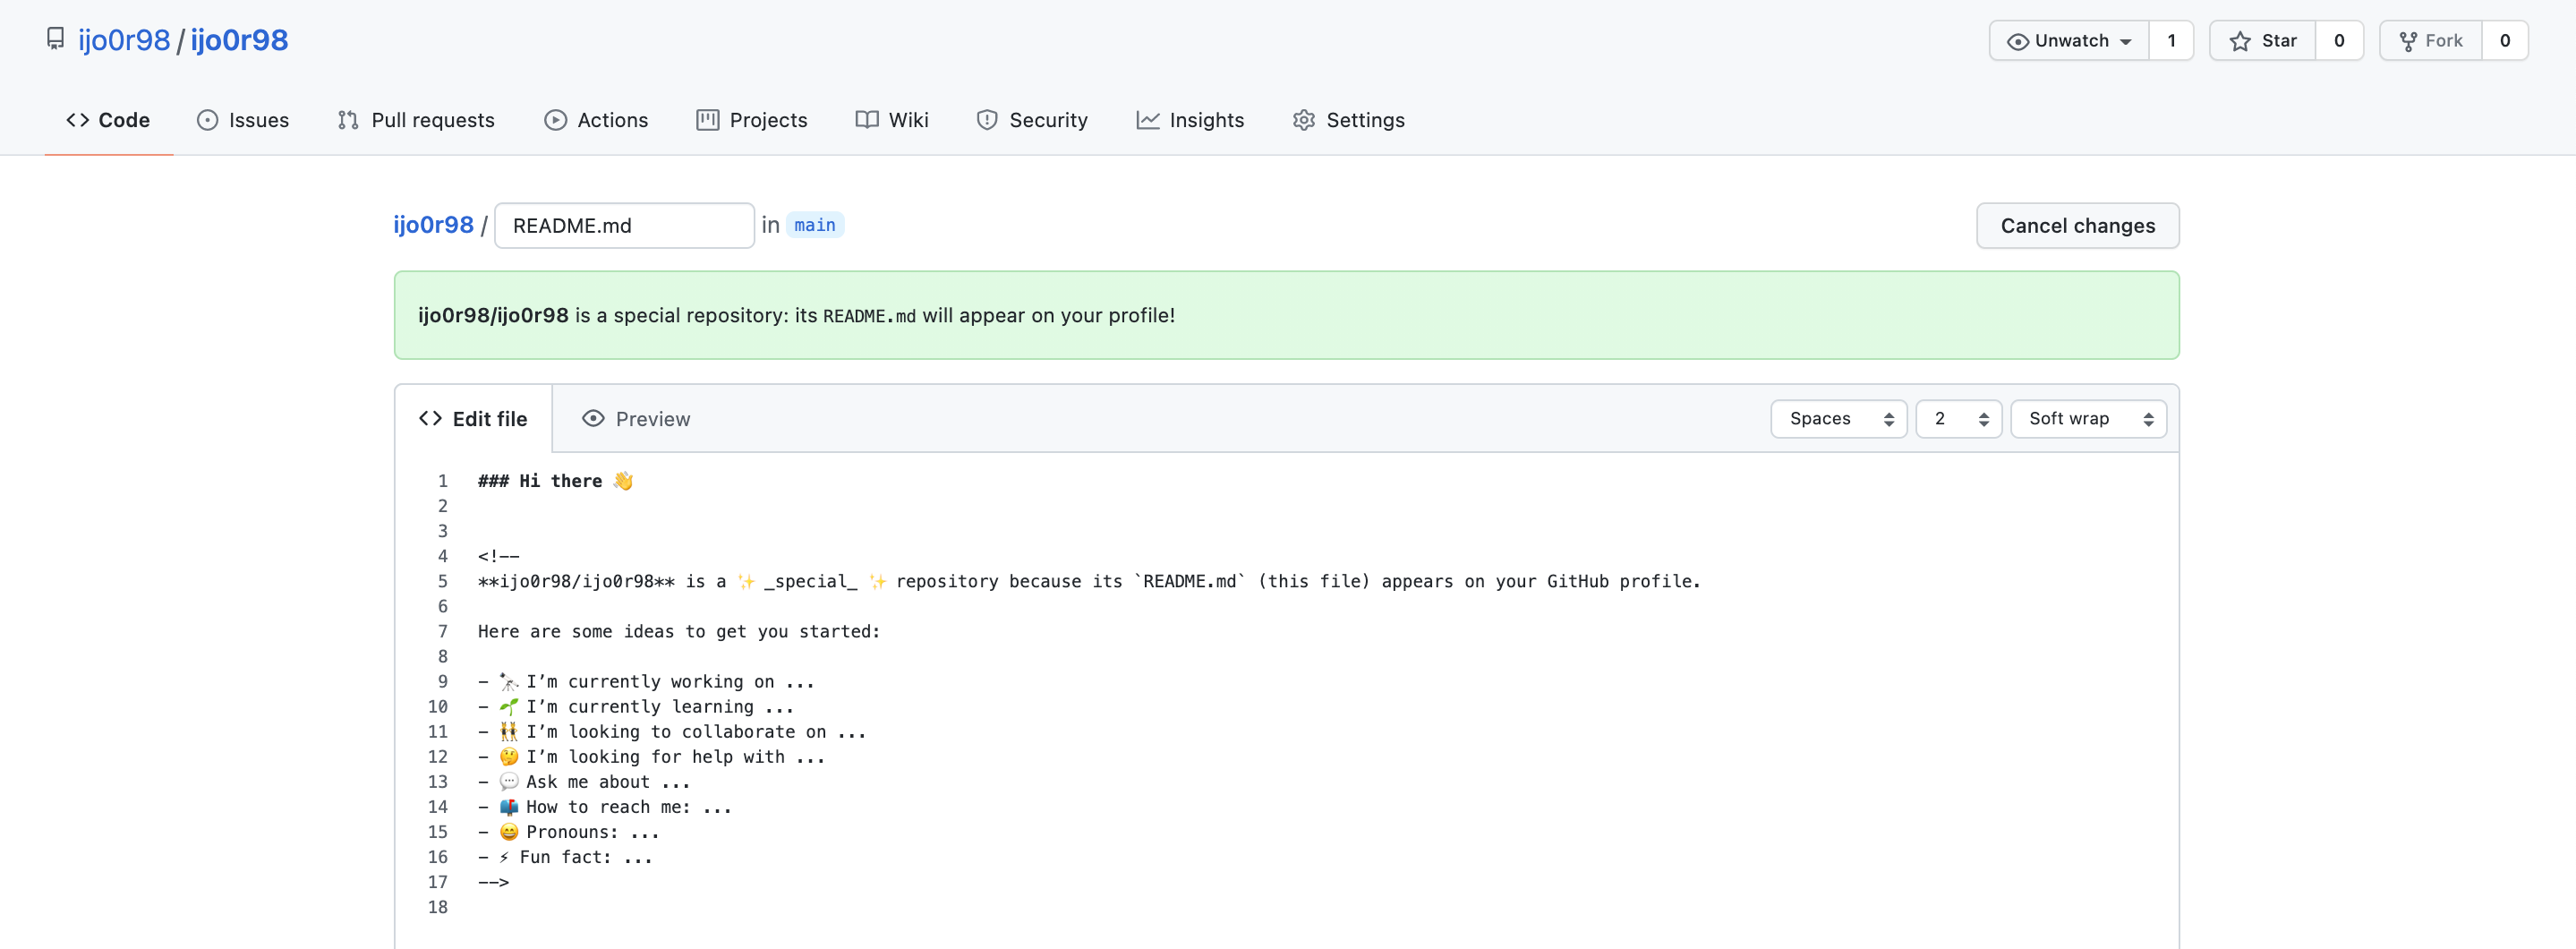
Task: Star this repository
Action: [2263, 40]
